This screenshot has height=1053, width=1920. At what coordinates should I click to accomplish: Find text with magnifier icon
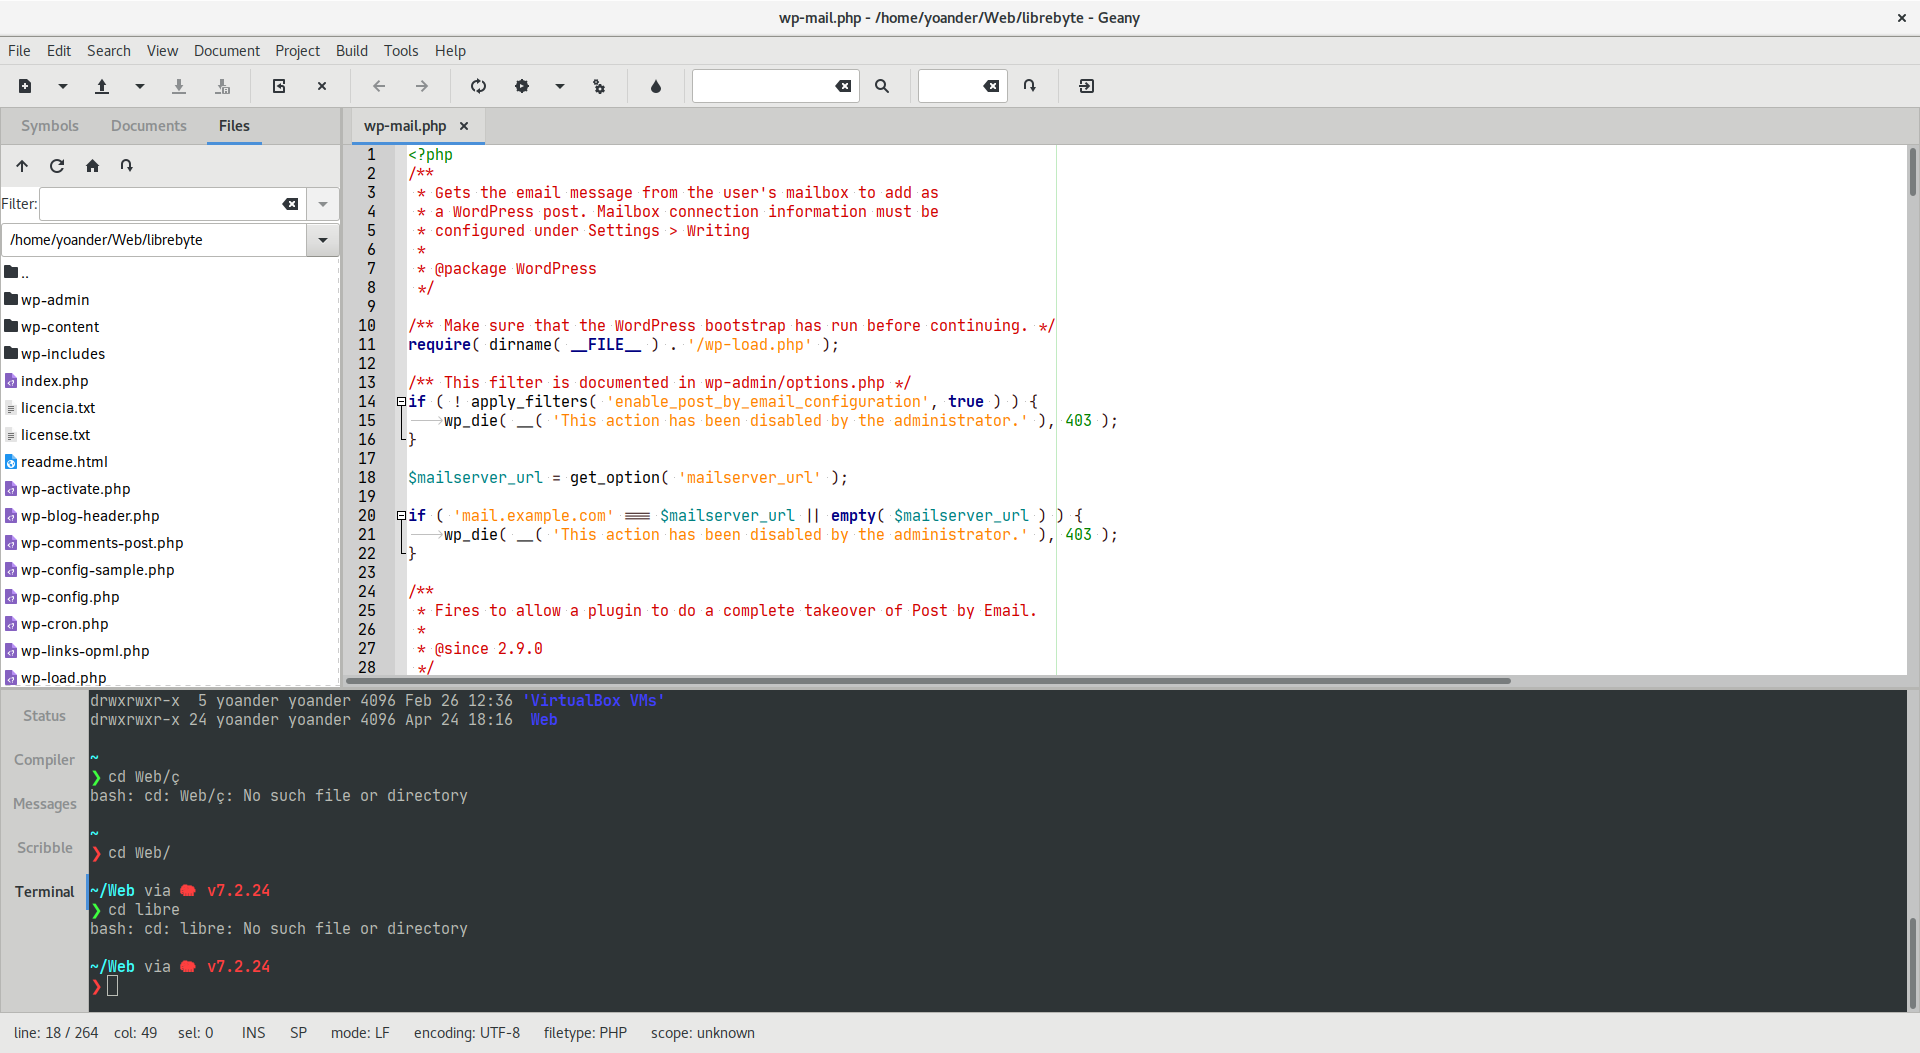(x=882, y=87)
